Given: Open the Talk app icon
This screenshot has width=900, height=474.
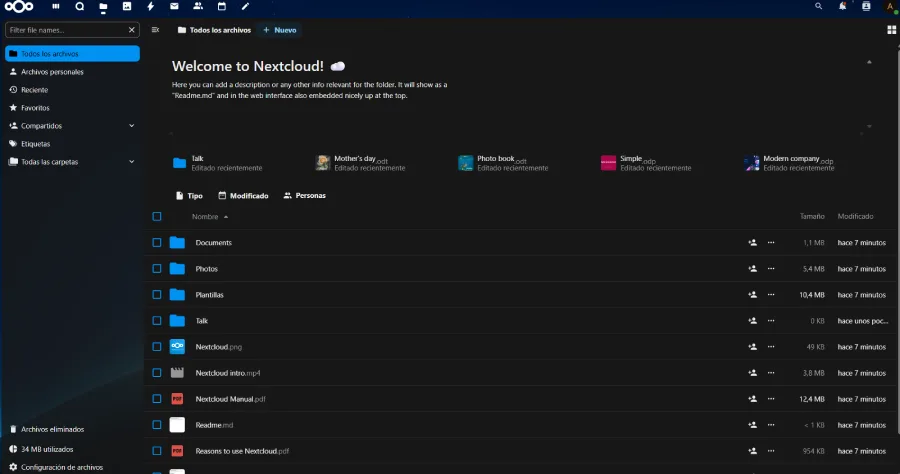Looking at the screenshot, I should pos(80,6).
